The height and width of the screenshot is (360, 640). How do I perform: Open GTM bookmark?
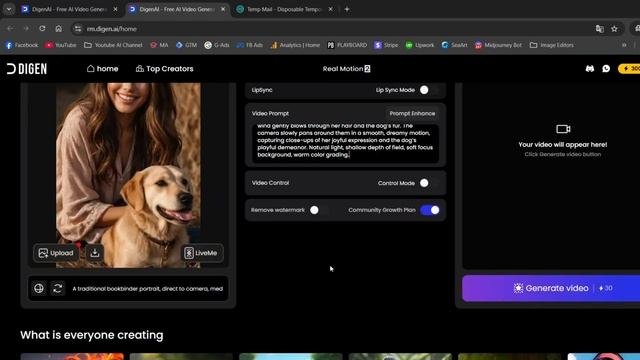tap(186, 45)
